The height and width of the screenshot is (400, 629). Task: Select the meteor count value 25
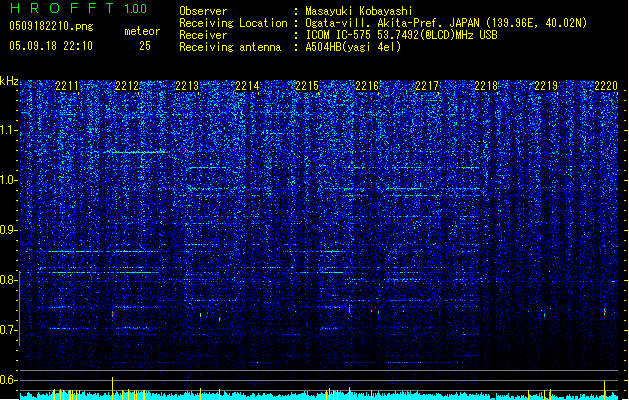coord(145,46)
